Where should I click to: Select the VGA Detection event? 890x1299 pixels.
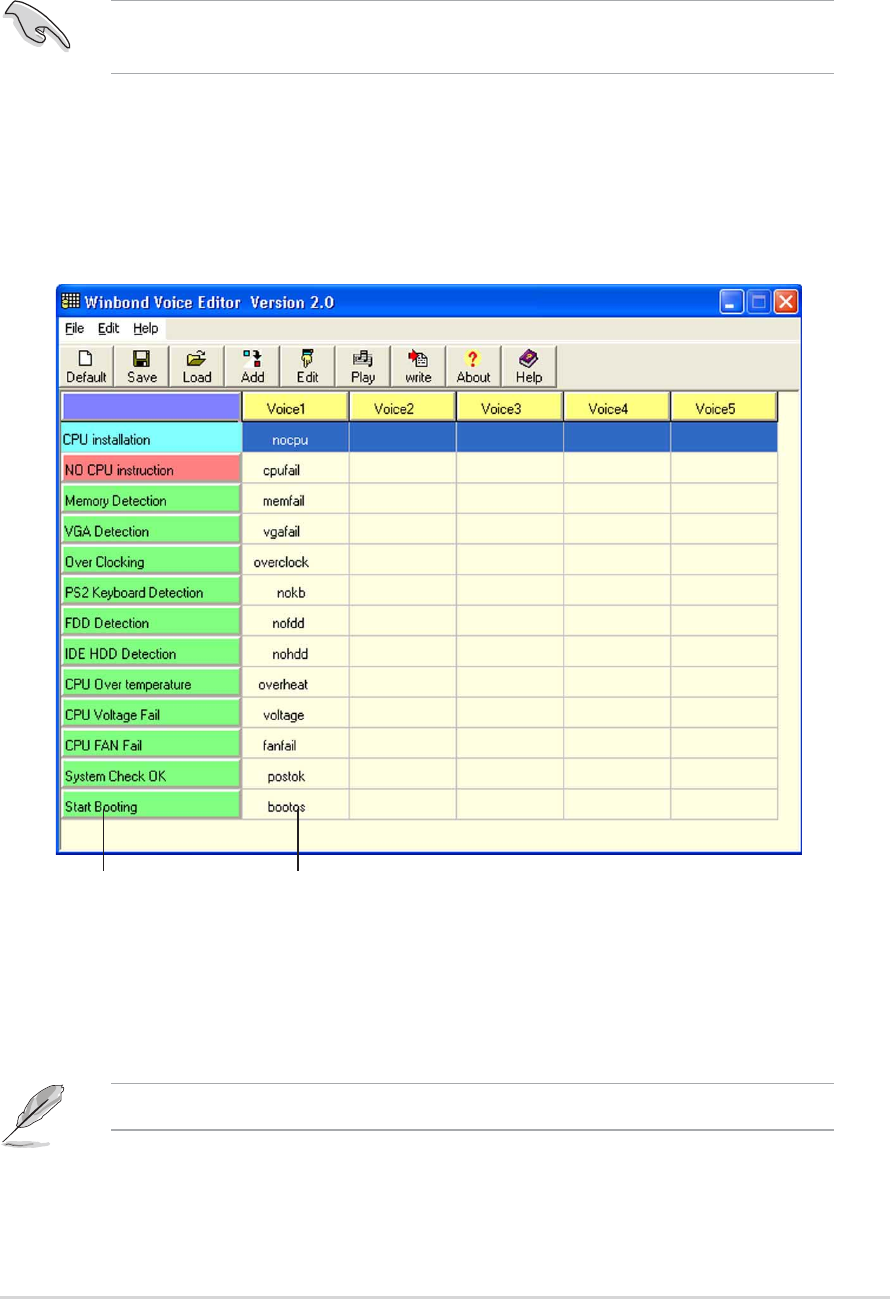151,531
